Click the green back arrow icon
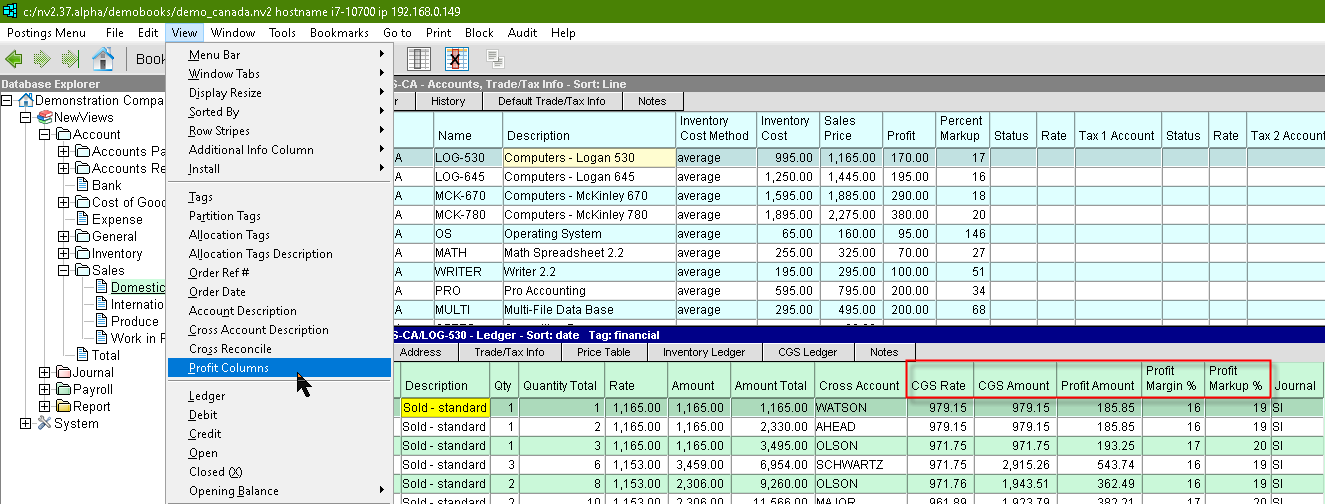Screen dimensions: 1325x504 14,59
